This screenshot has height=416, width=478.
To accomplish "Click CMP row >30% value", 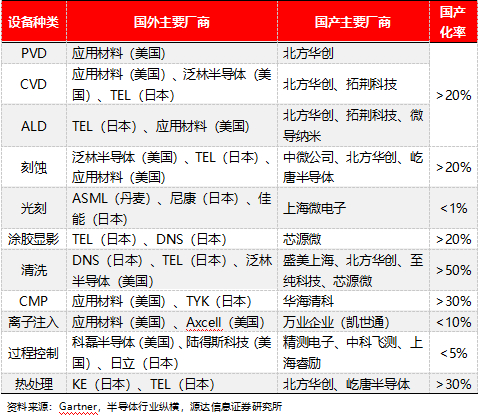I will (x=453, y=301).
